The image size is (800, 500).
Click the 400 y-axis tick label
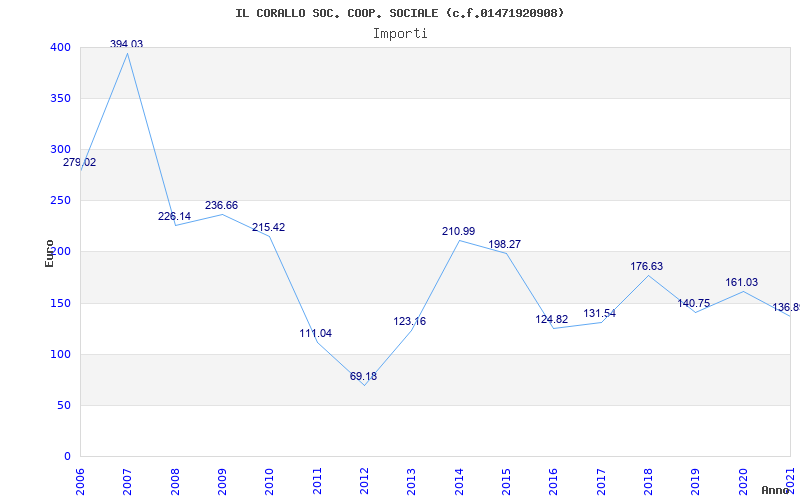[60, 47]
